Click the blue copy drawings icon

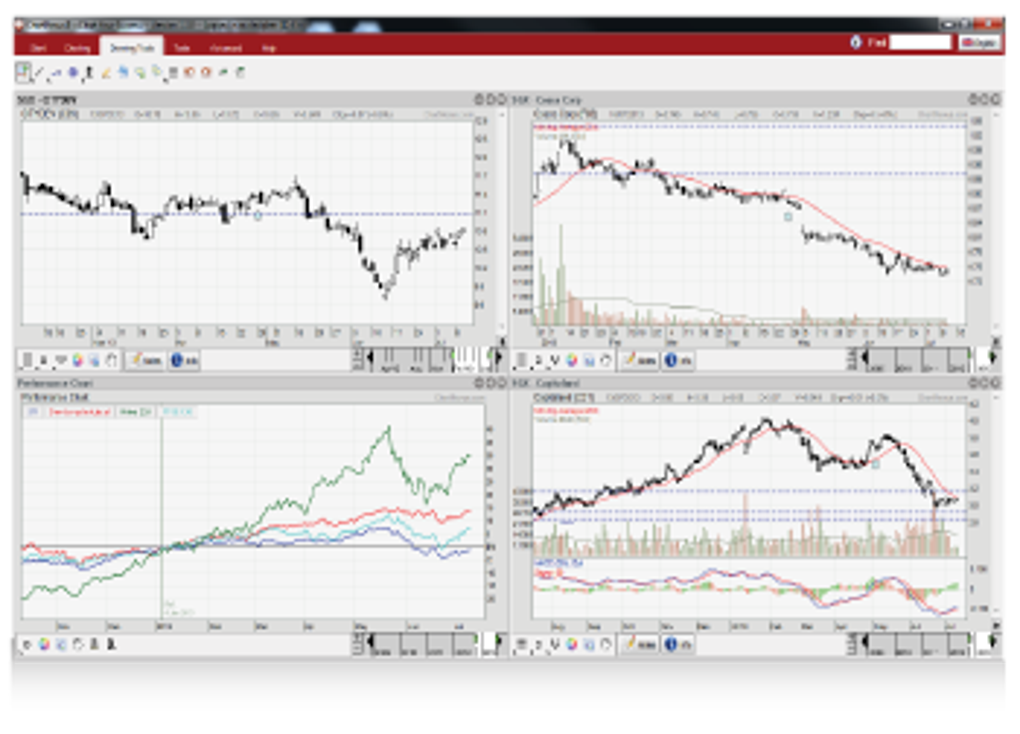point(123,73)
